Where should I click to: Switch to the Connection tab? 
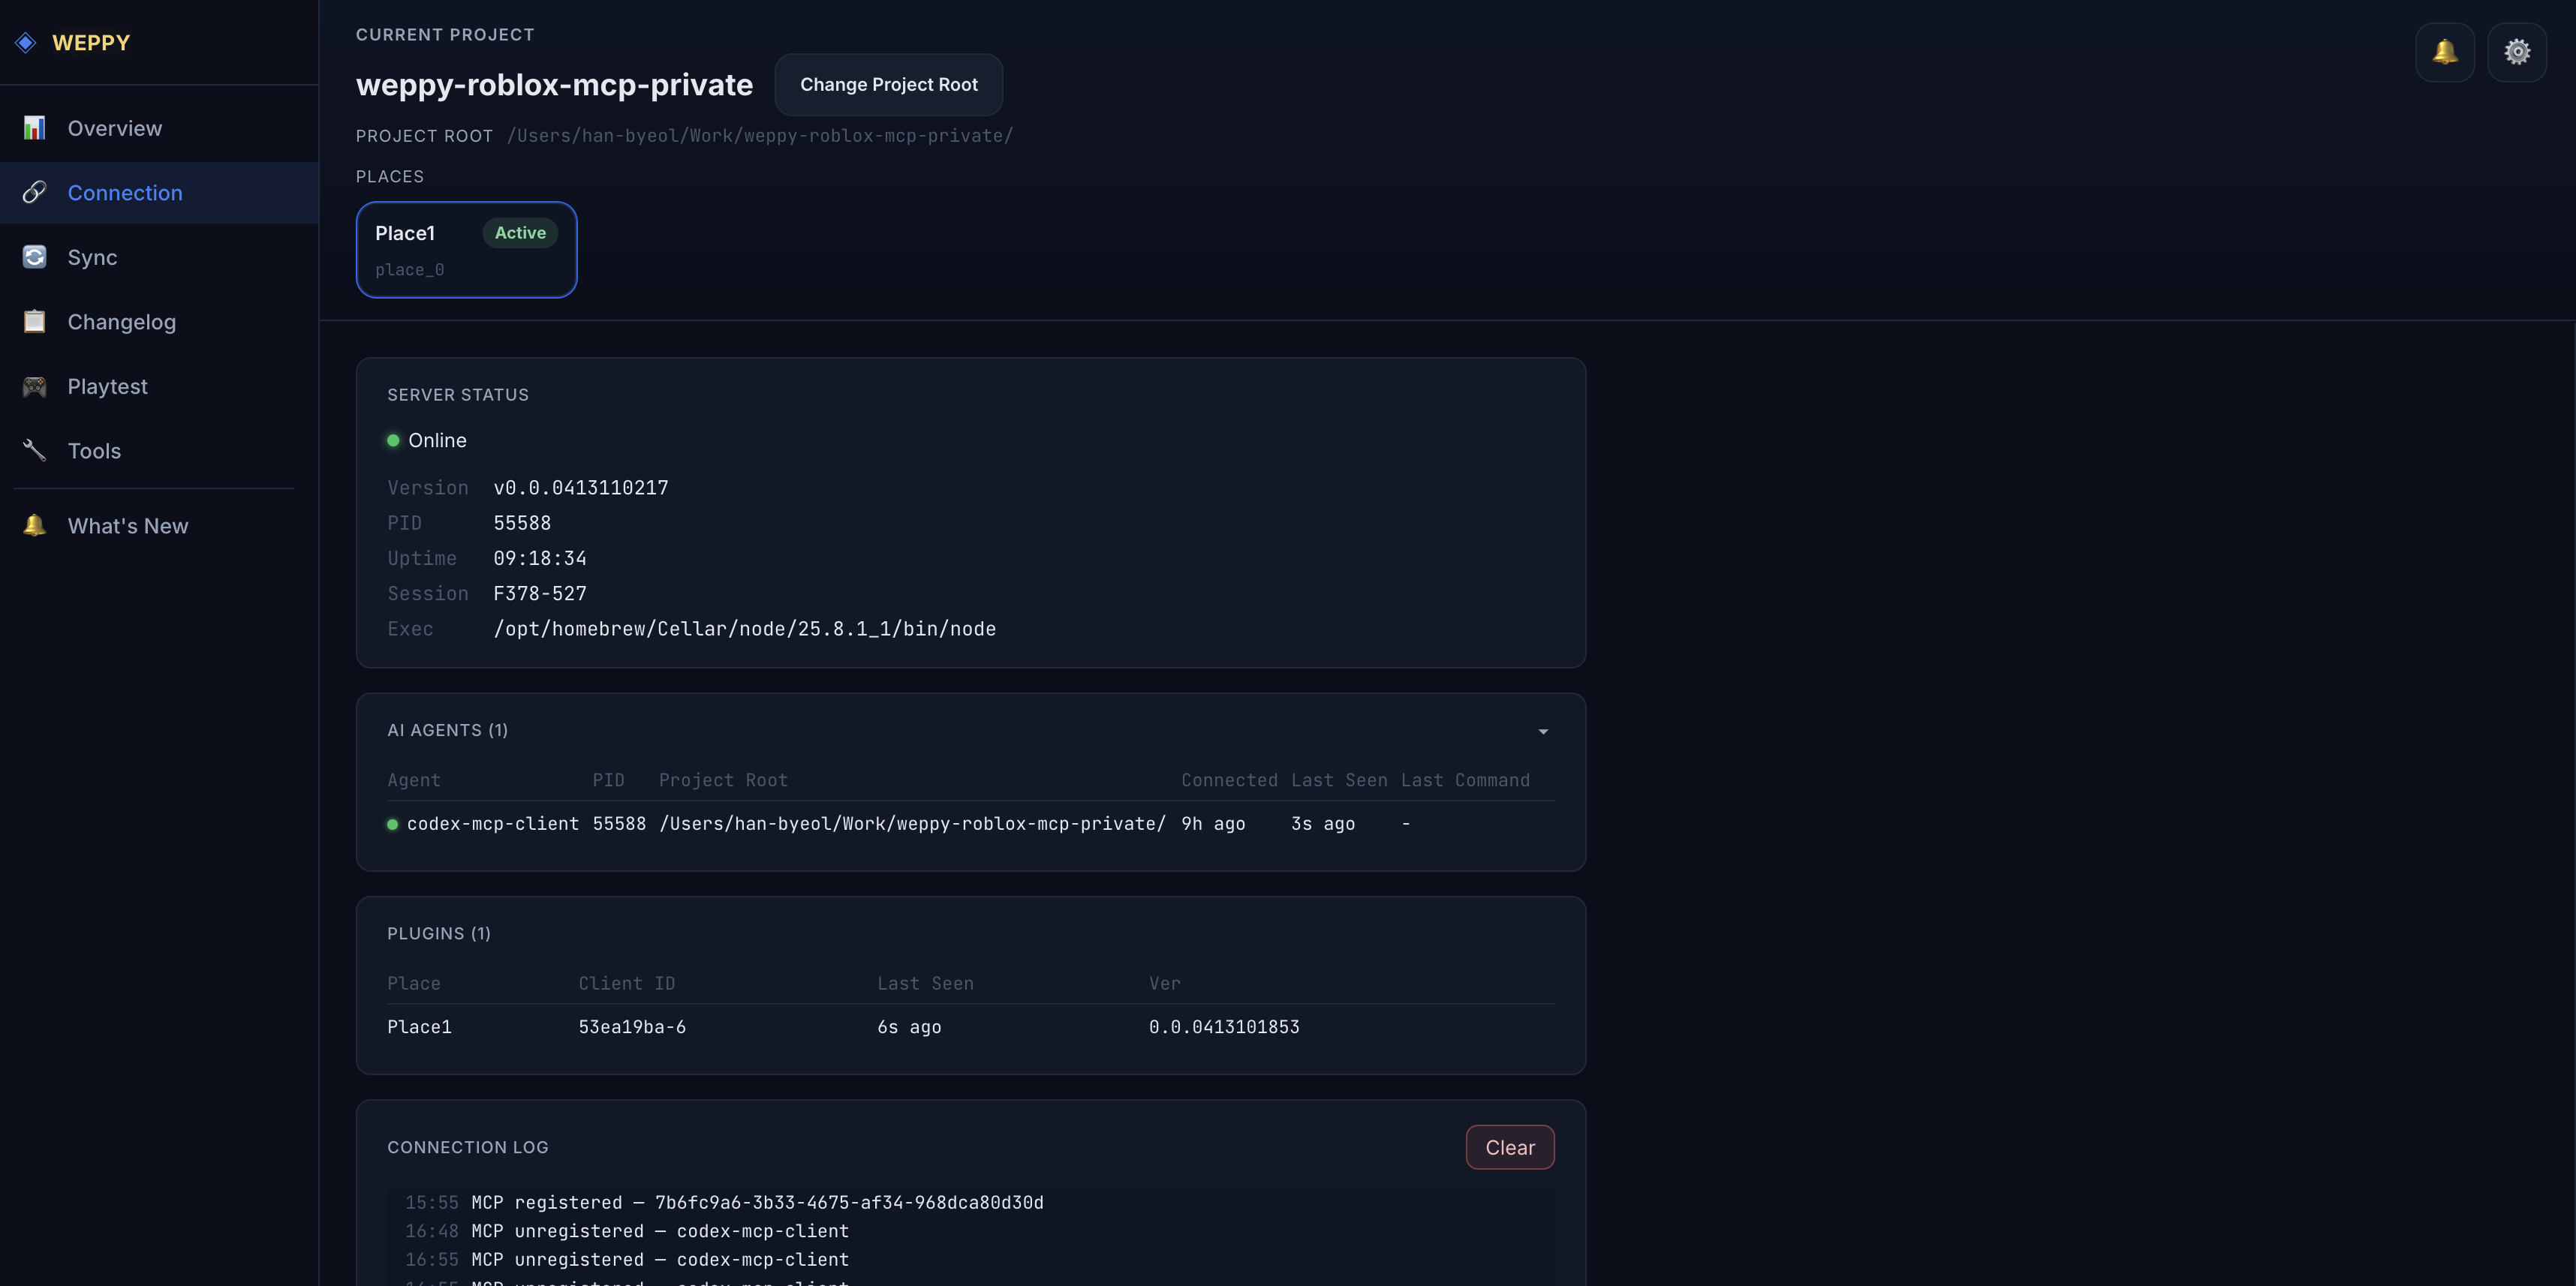[x=125, y=192]
